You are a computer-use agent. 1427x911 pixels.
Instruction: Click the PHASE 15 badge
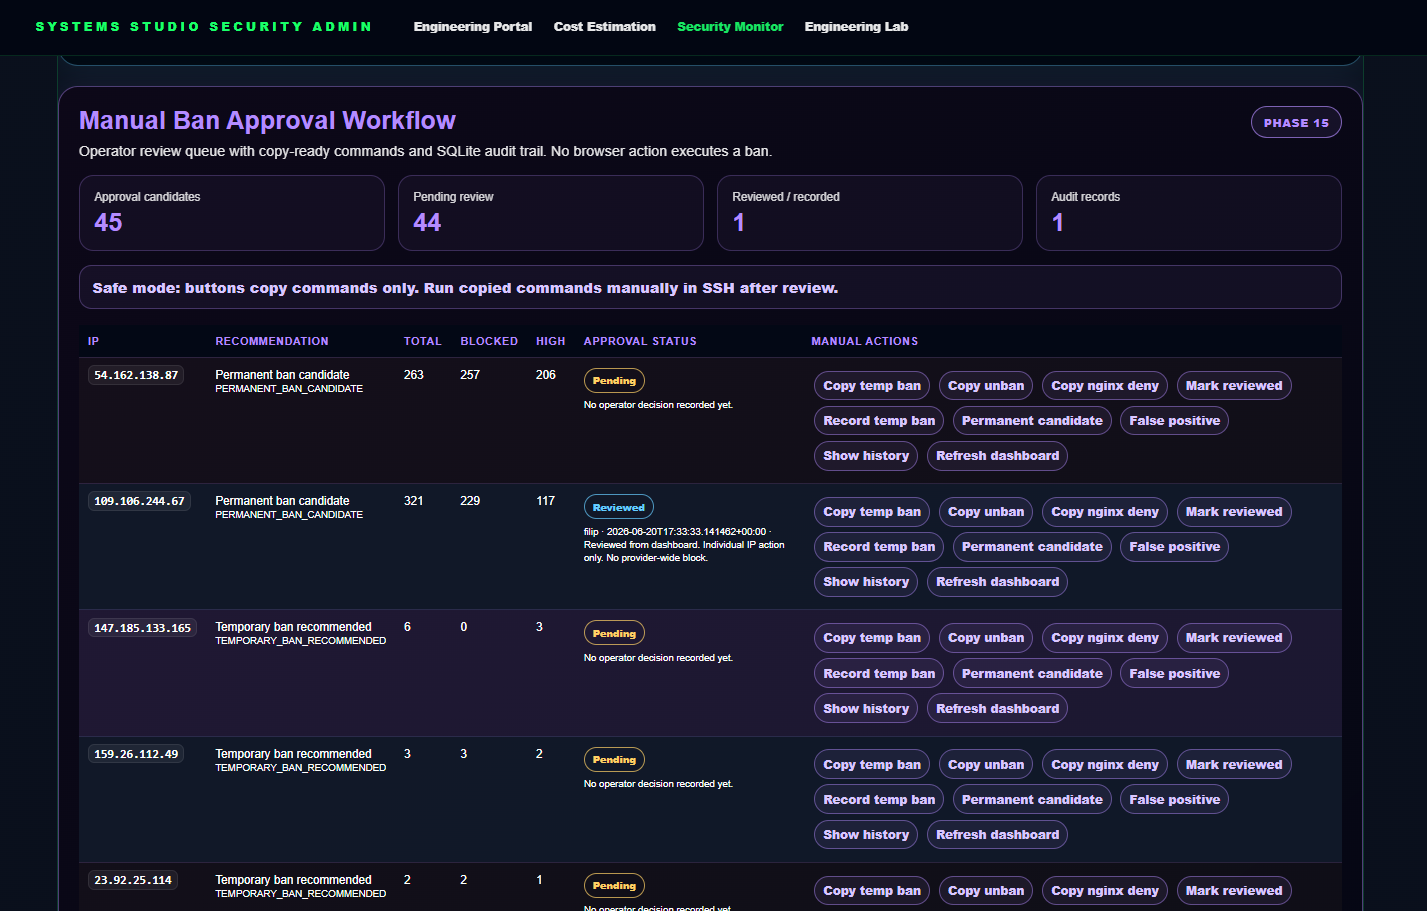coord(1296,122)
